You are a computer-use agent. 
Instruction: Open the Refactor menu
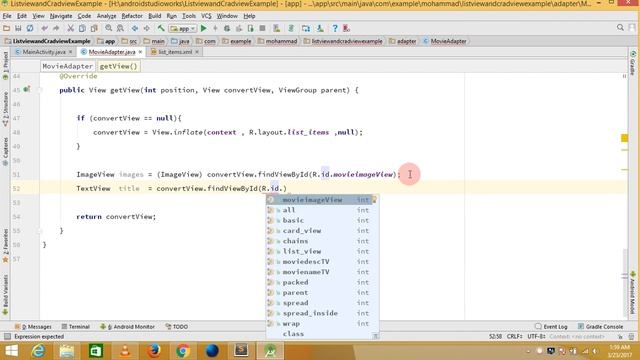(132, 16)
